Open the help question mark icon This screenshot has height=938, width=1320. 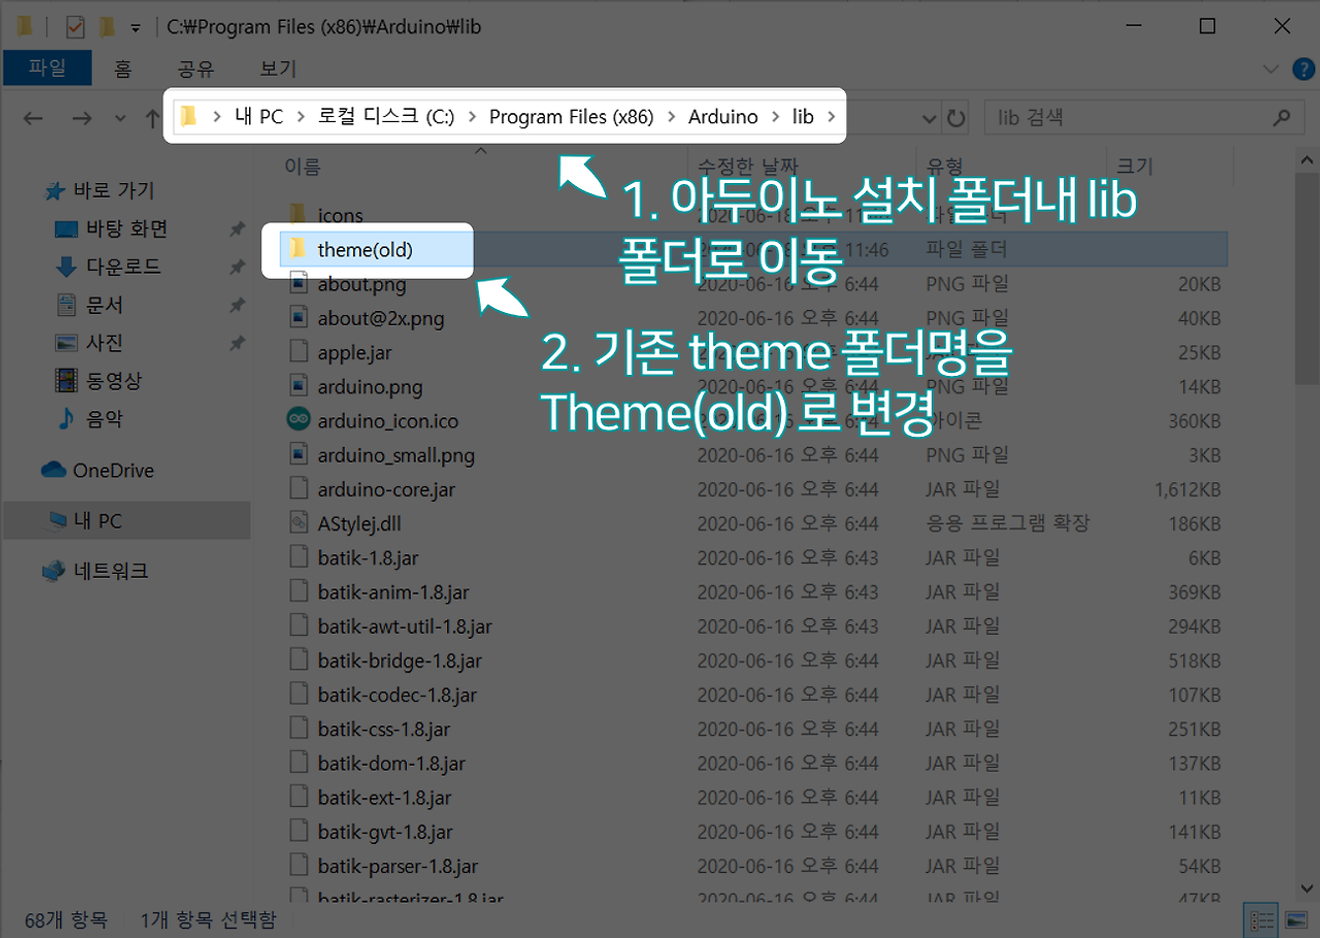point(1303,69)
